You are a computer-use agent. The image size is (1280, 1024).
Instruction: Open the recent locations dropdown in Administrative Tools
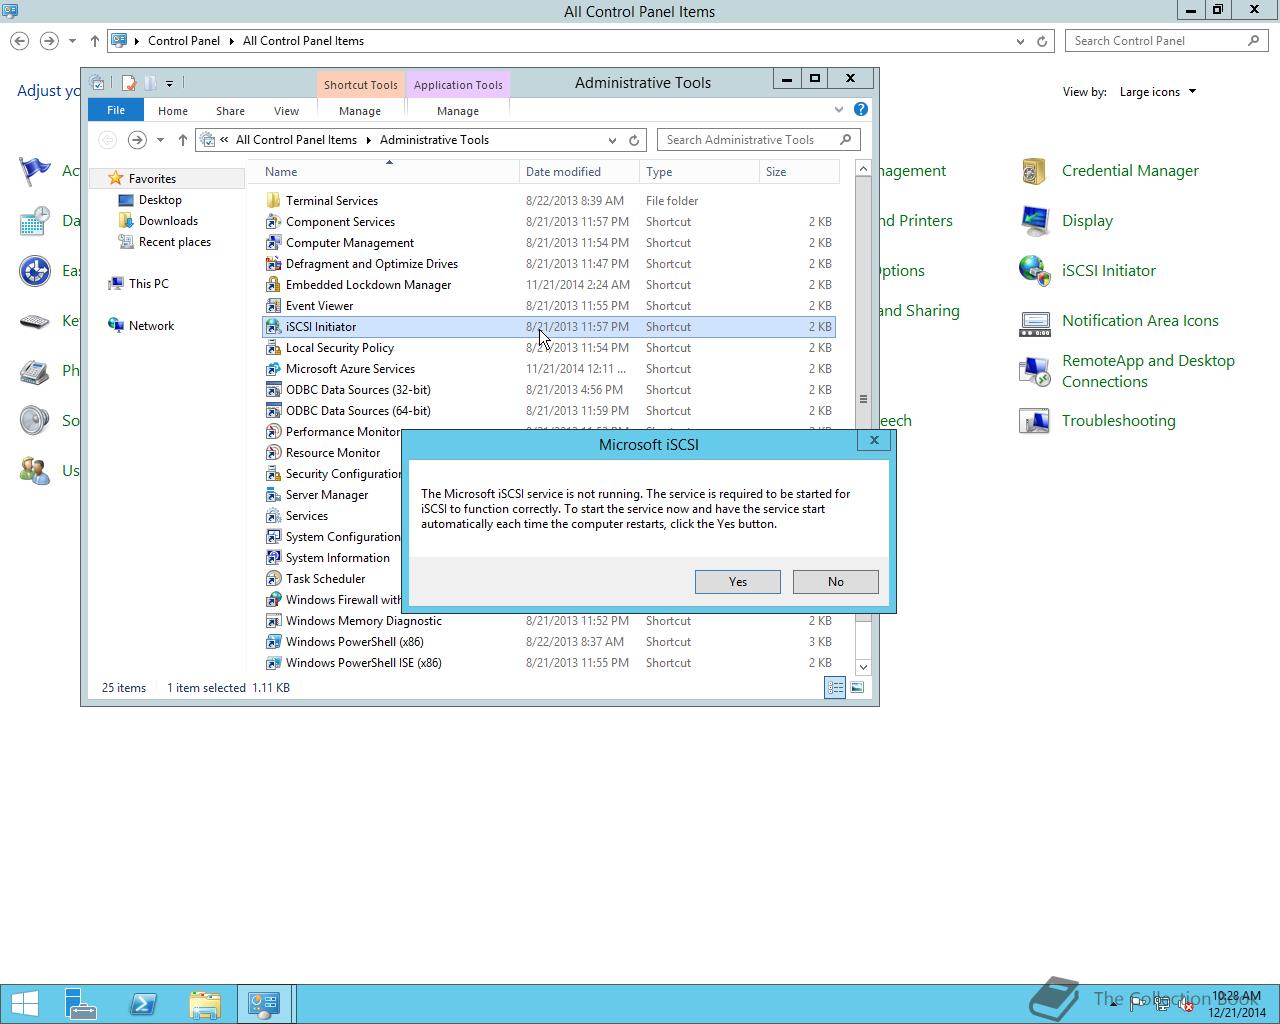[160, 140]
